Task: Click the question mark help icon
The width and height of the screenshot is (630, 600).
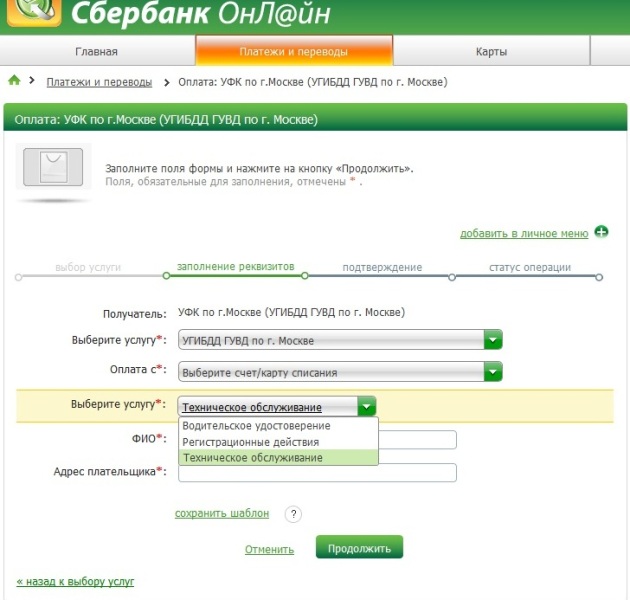Action: (x=293, y=514)
